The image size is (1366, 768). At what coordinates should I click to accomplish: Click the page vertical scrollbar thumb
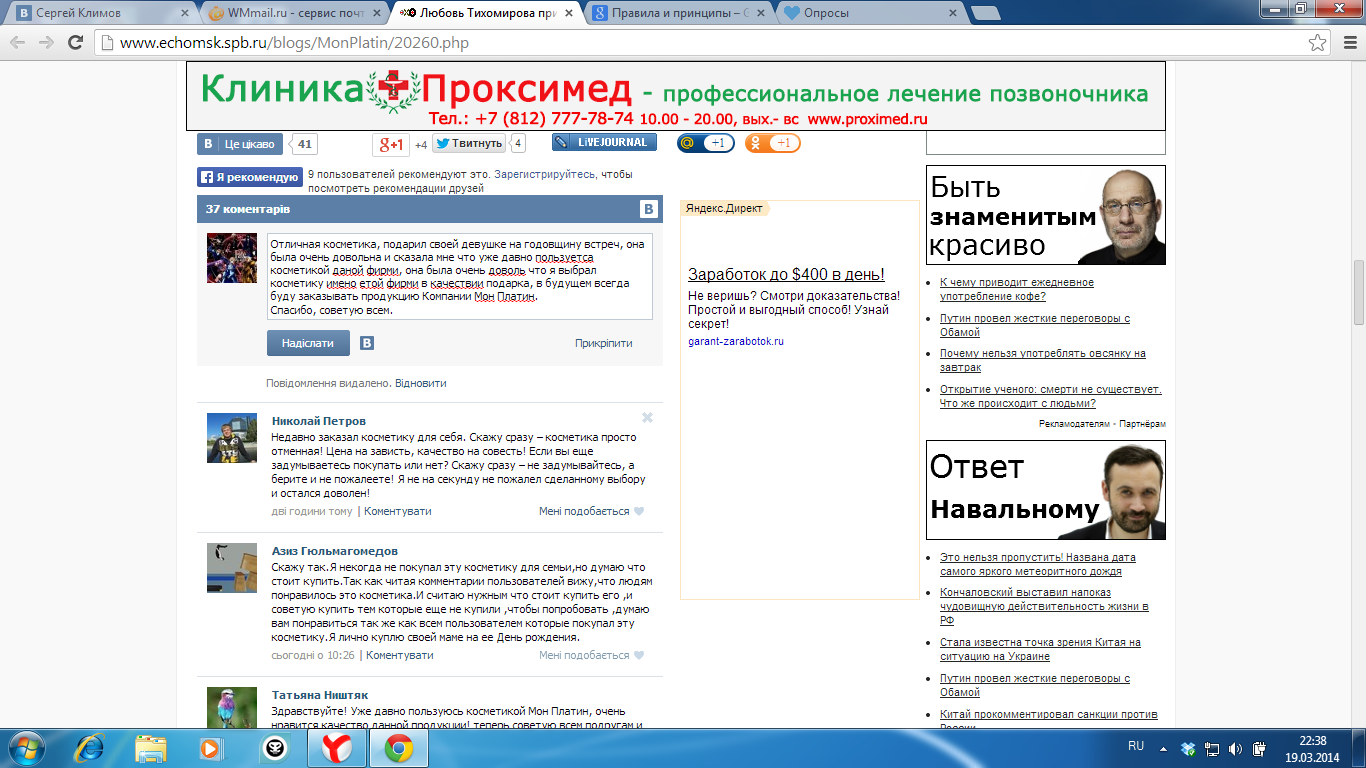coord(1357,292)
